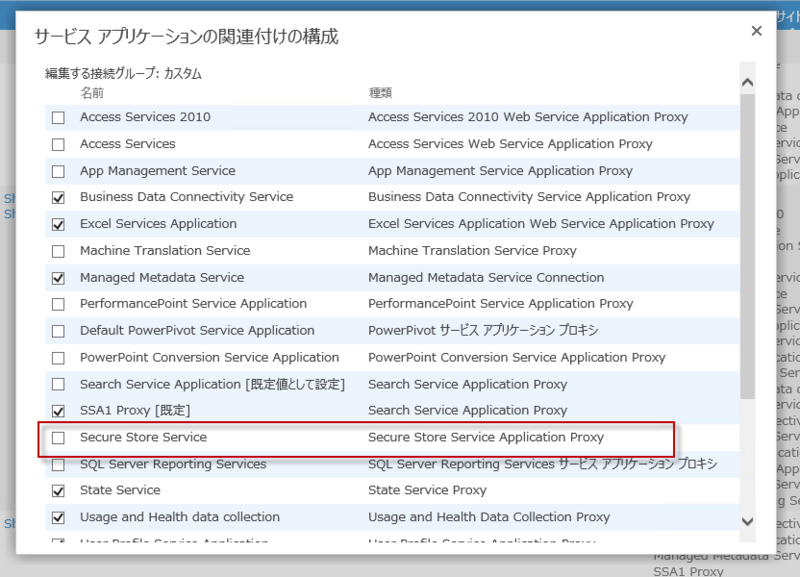Click 'App Management Service Application Proxy' text

500,170
